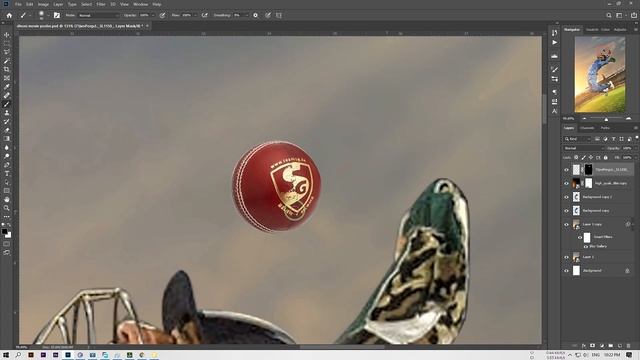The image size is (640, 360).
Task: Open the Windows Start button
Action: [x=6, y=355]
